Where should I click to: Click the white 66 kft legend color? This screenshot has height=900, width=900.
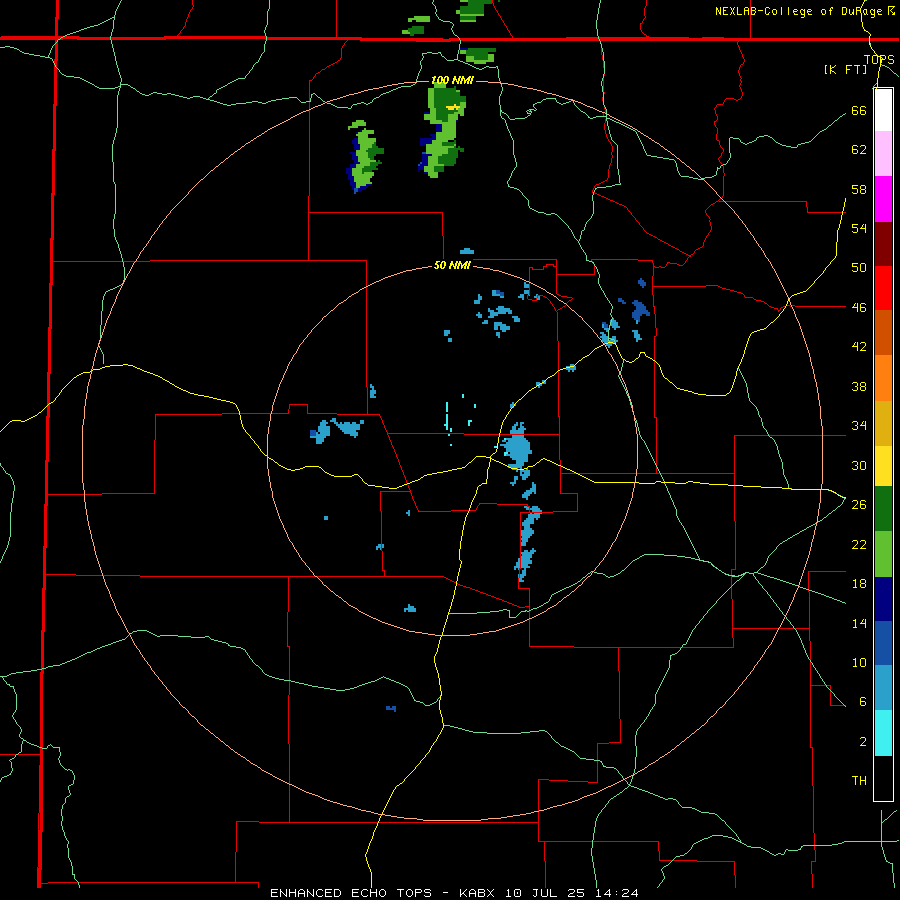pos(883,110)
